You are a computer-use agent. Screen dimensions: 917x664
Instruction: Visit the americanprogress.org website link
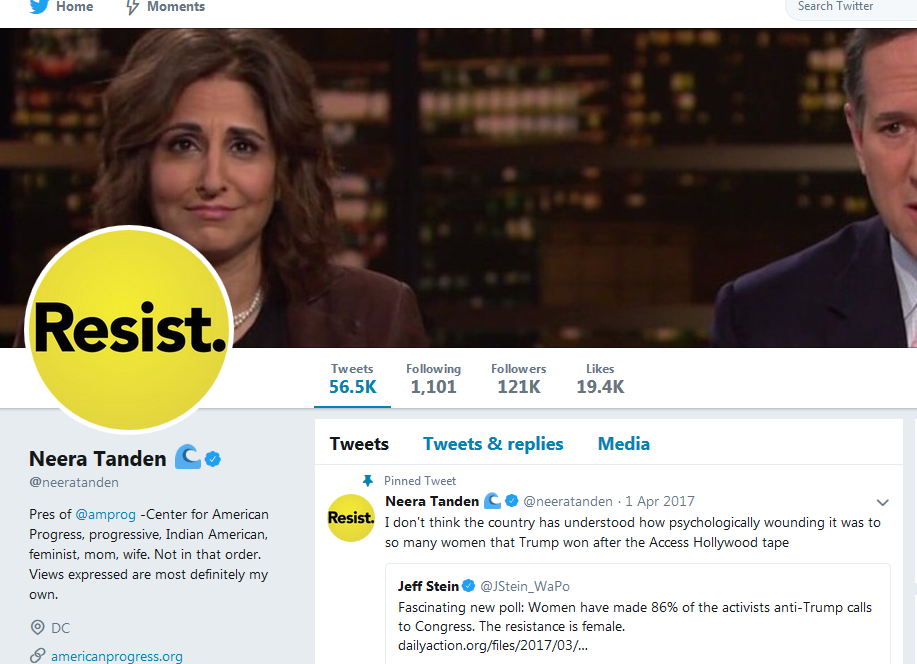(x=117, y=656)
